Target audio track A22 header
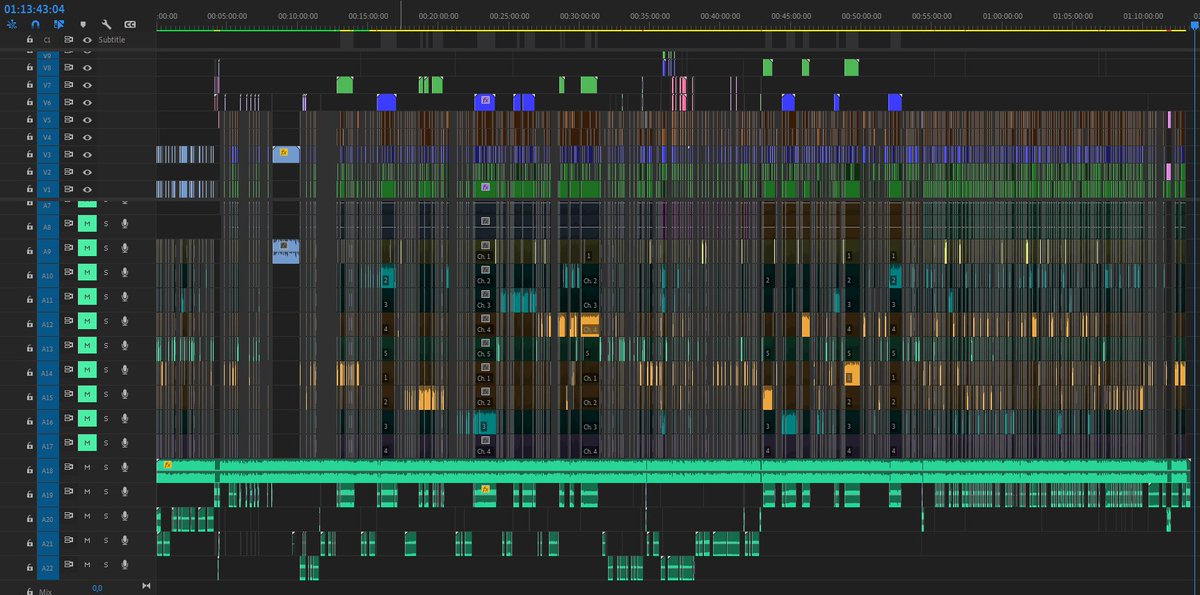This screenshot has height=595, width=1200. (47, 567)
